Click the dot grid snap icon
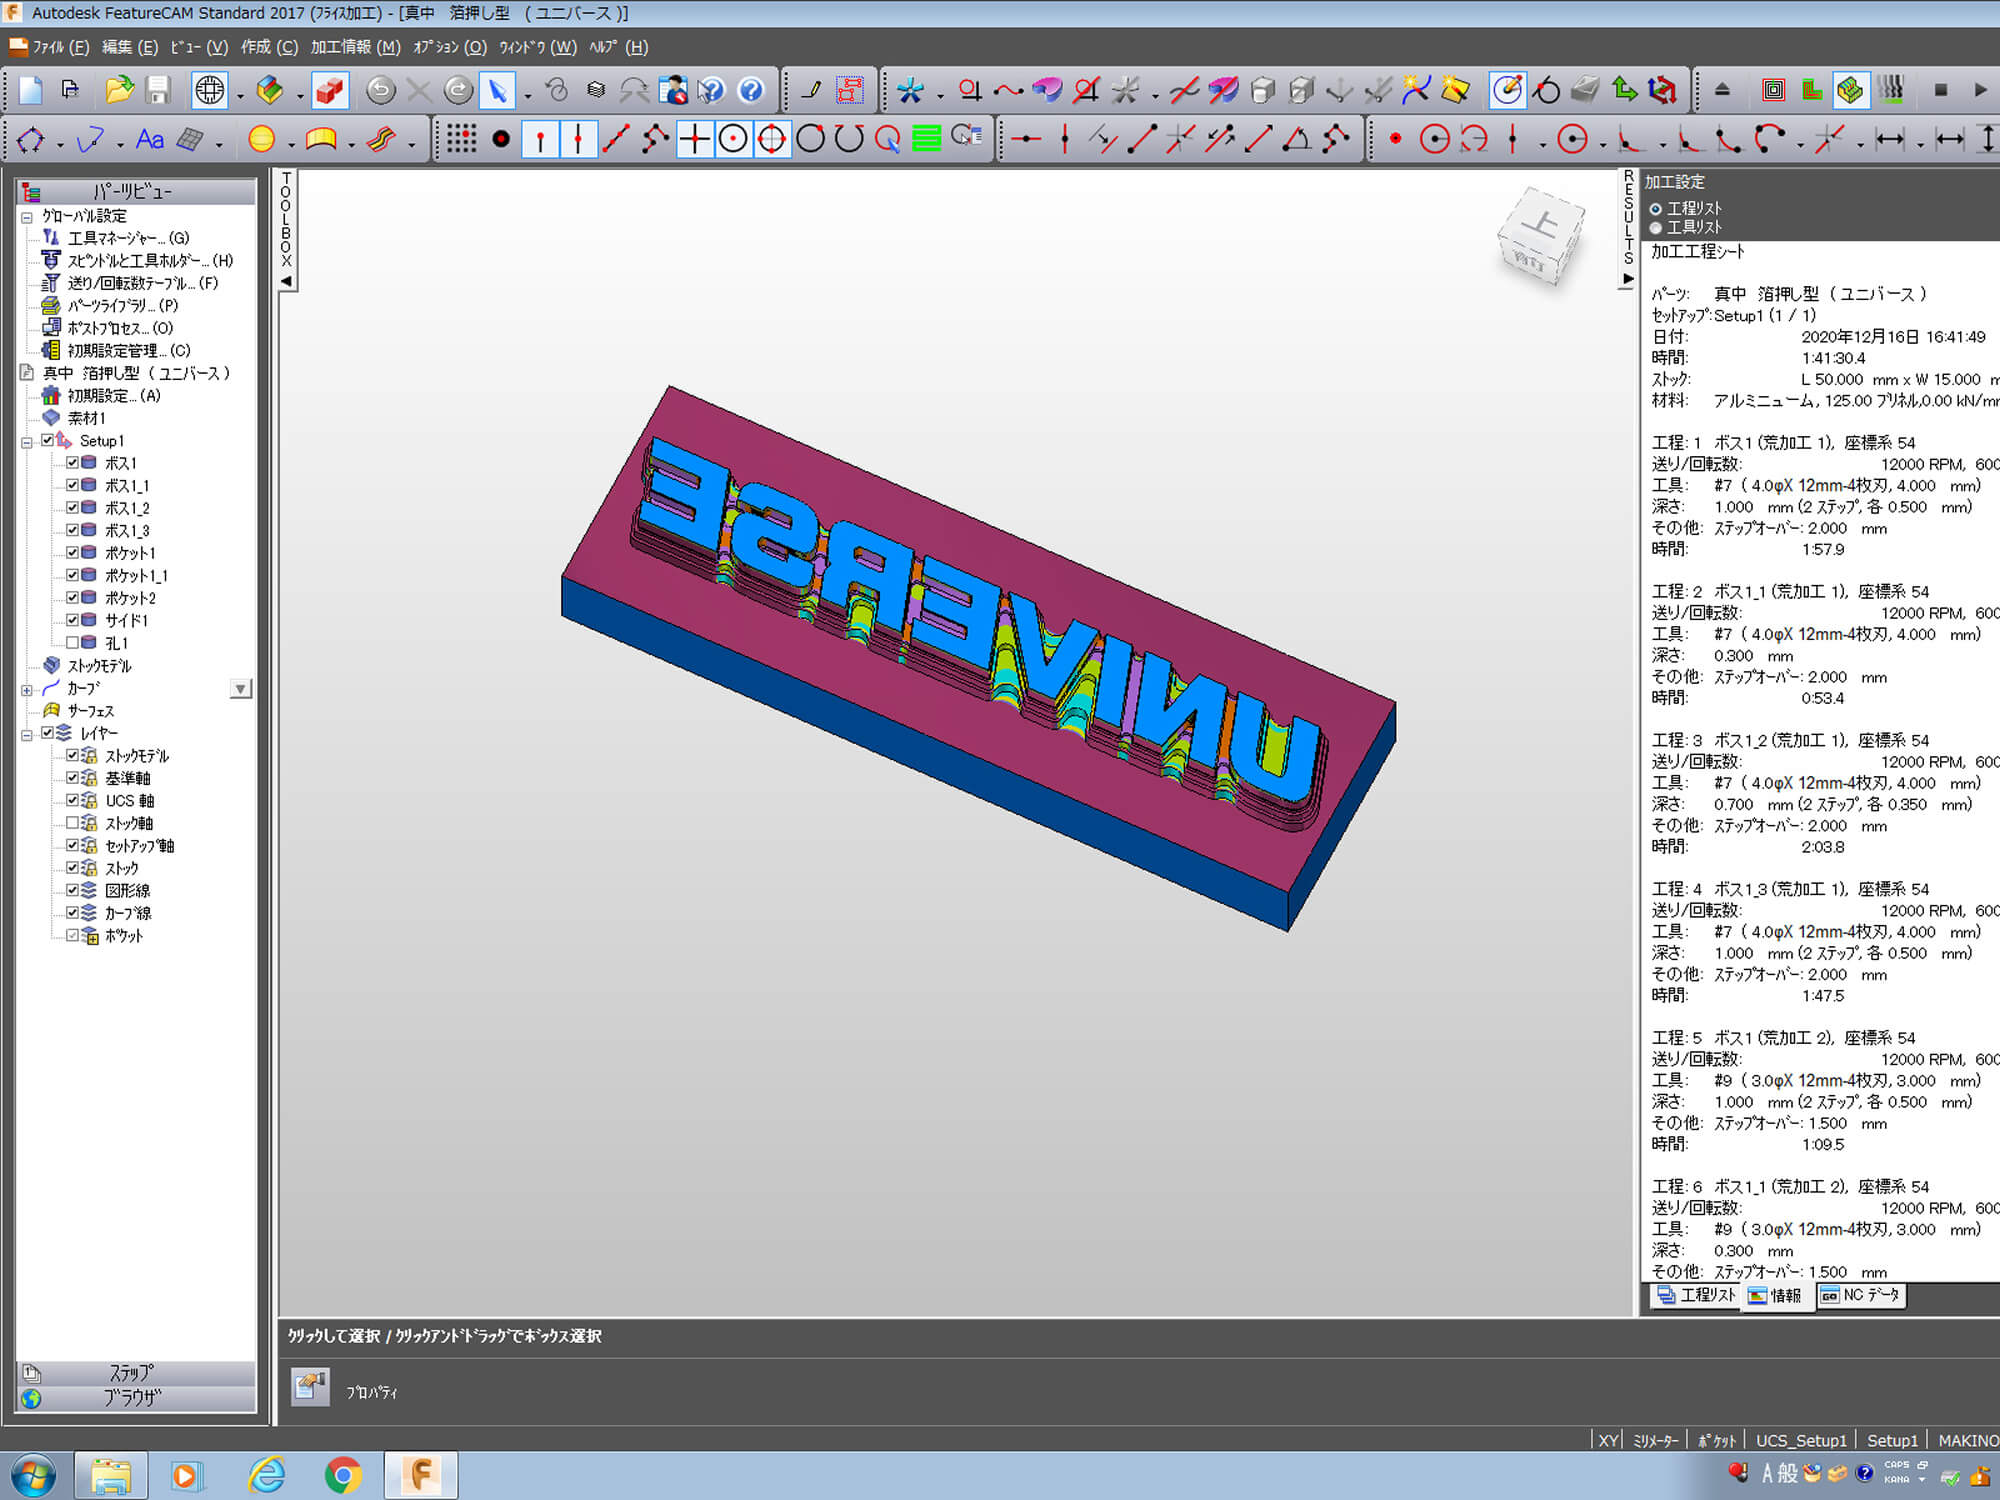2000x1500 pixels. 461,139
